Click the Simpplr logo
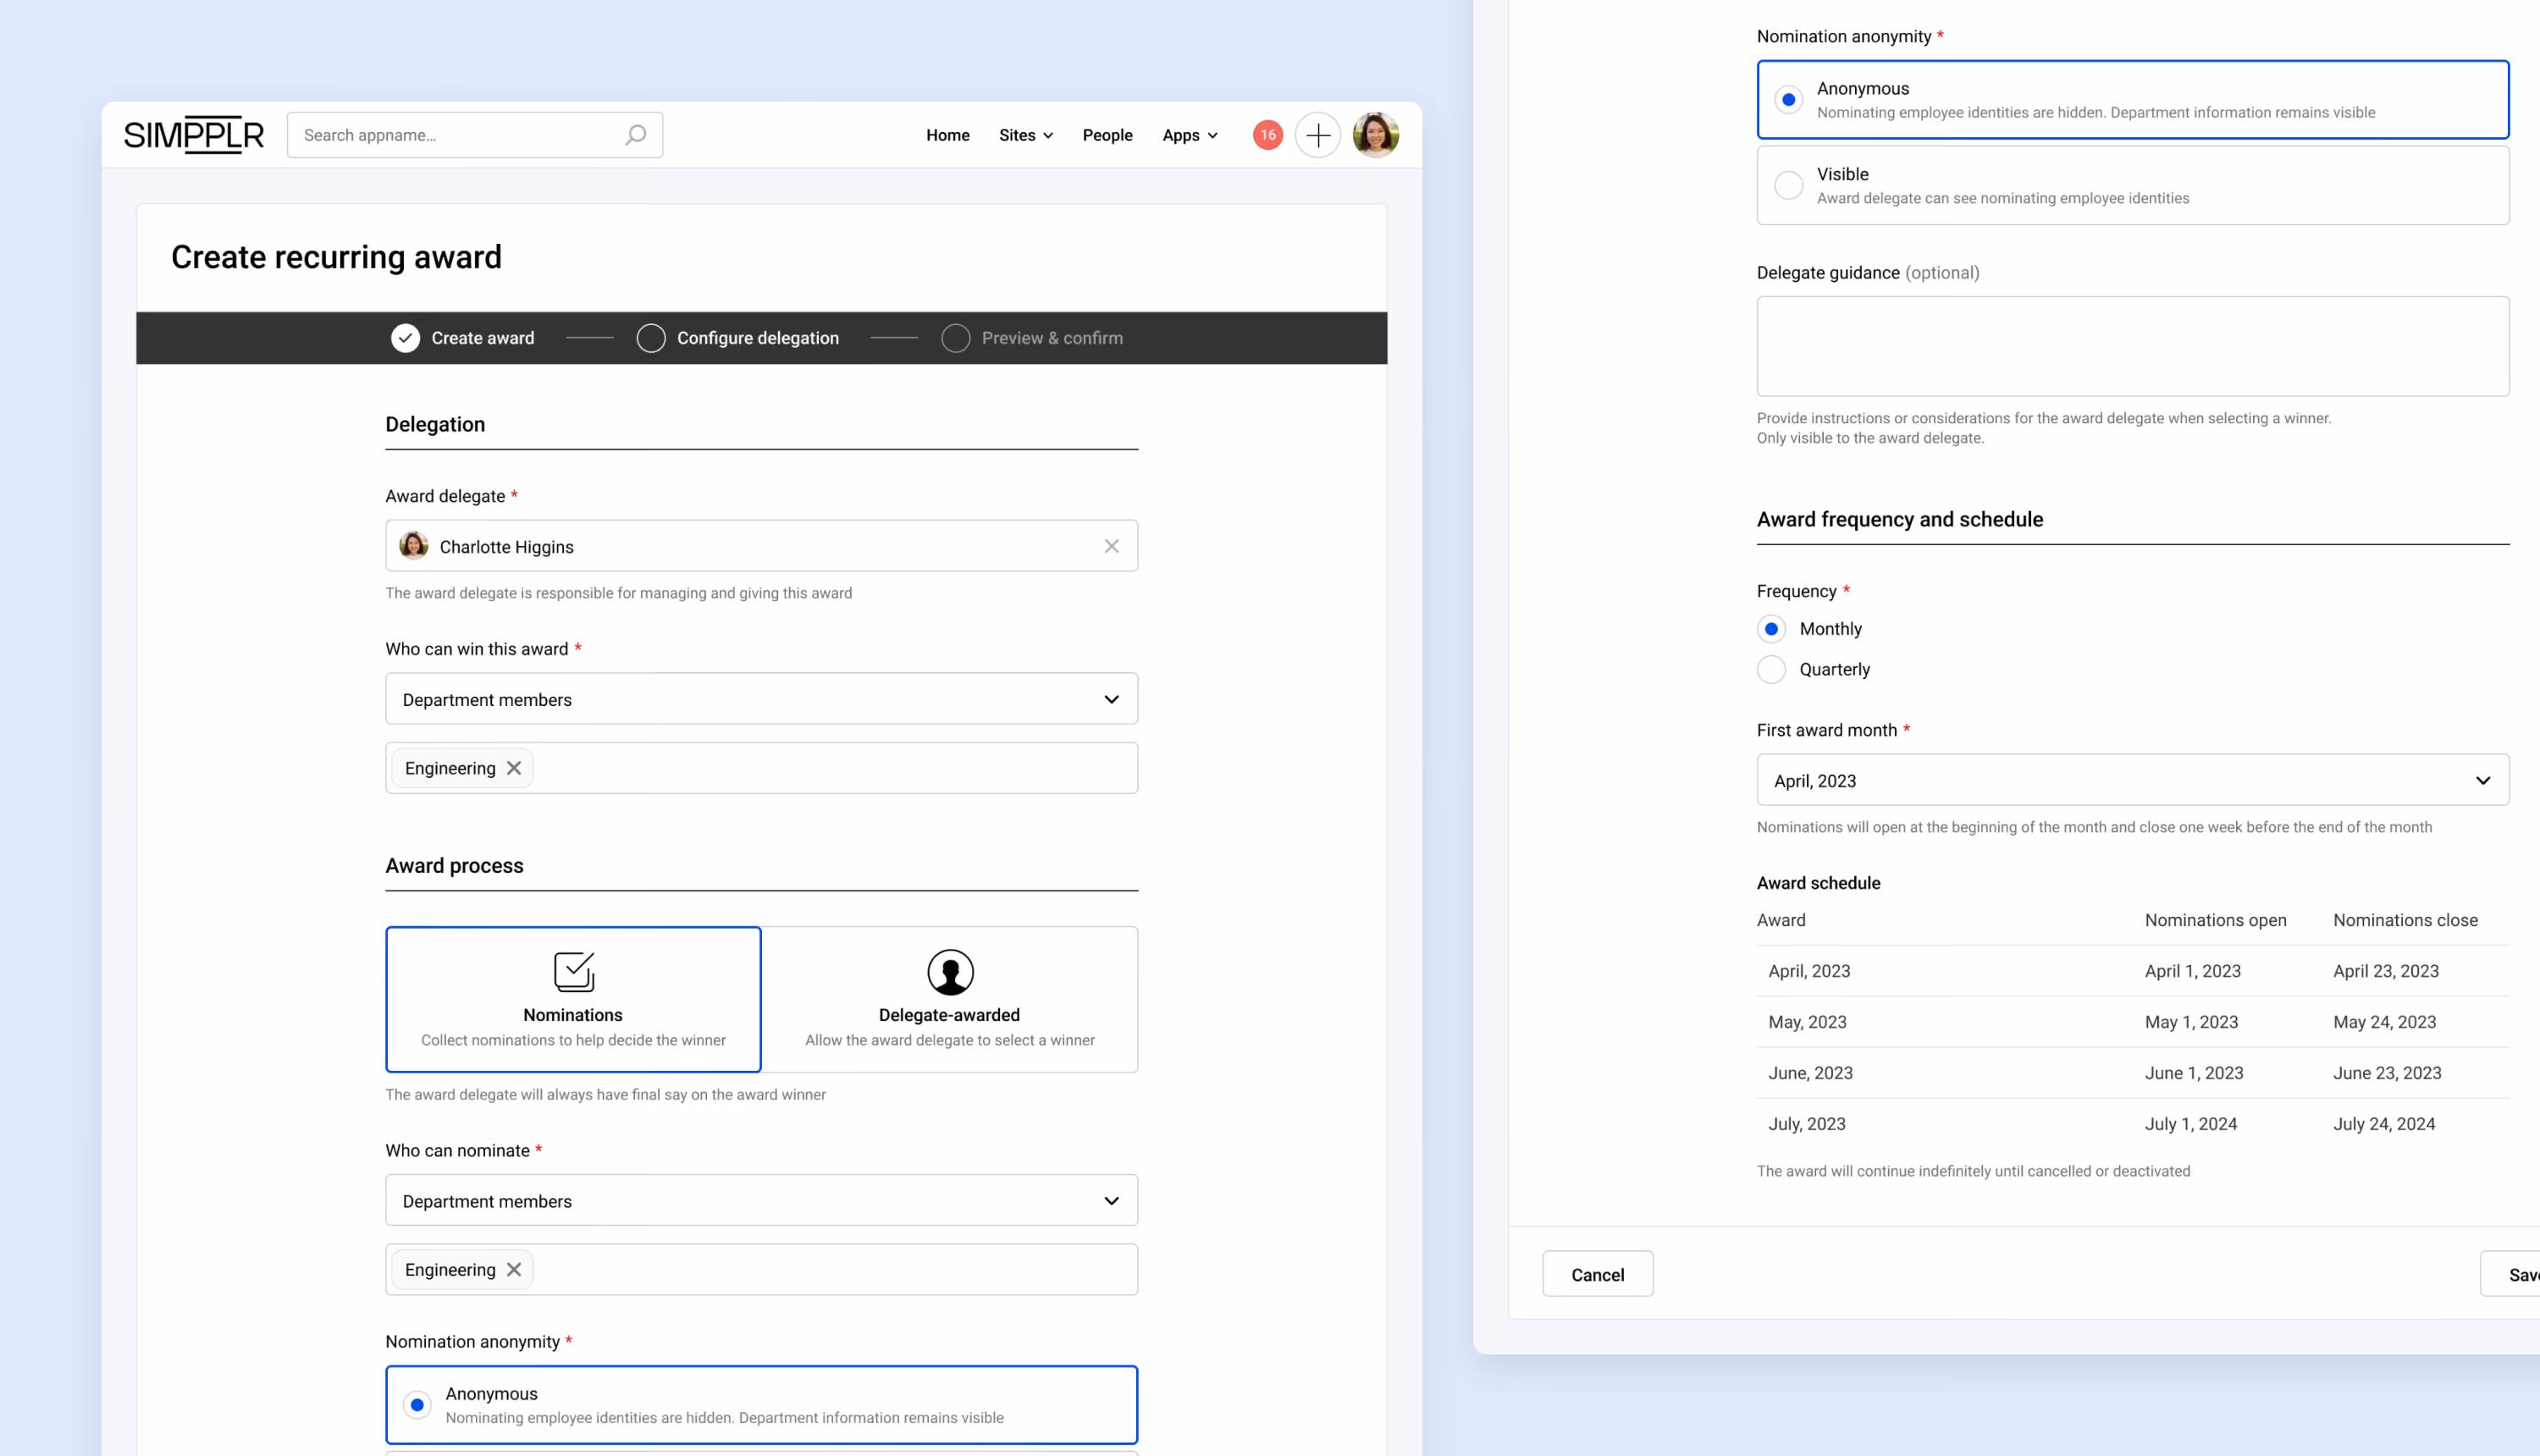The height and width of the screenshot is (1456, 2540). tap(193, 135)
